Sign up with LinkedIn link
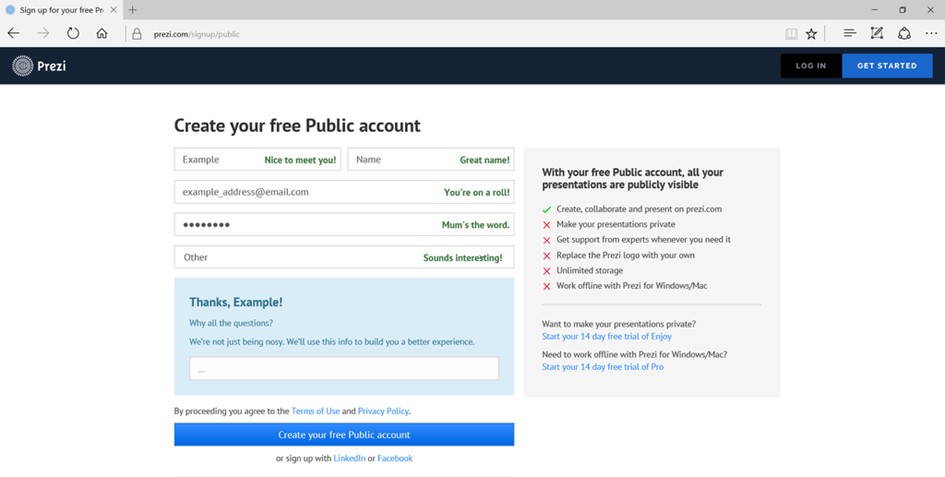945x477 pixels. 348,458
